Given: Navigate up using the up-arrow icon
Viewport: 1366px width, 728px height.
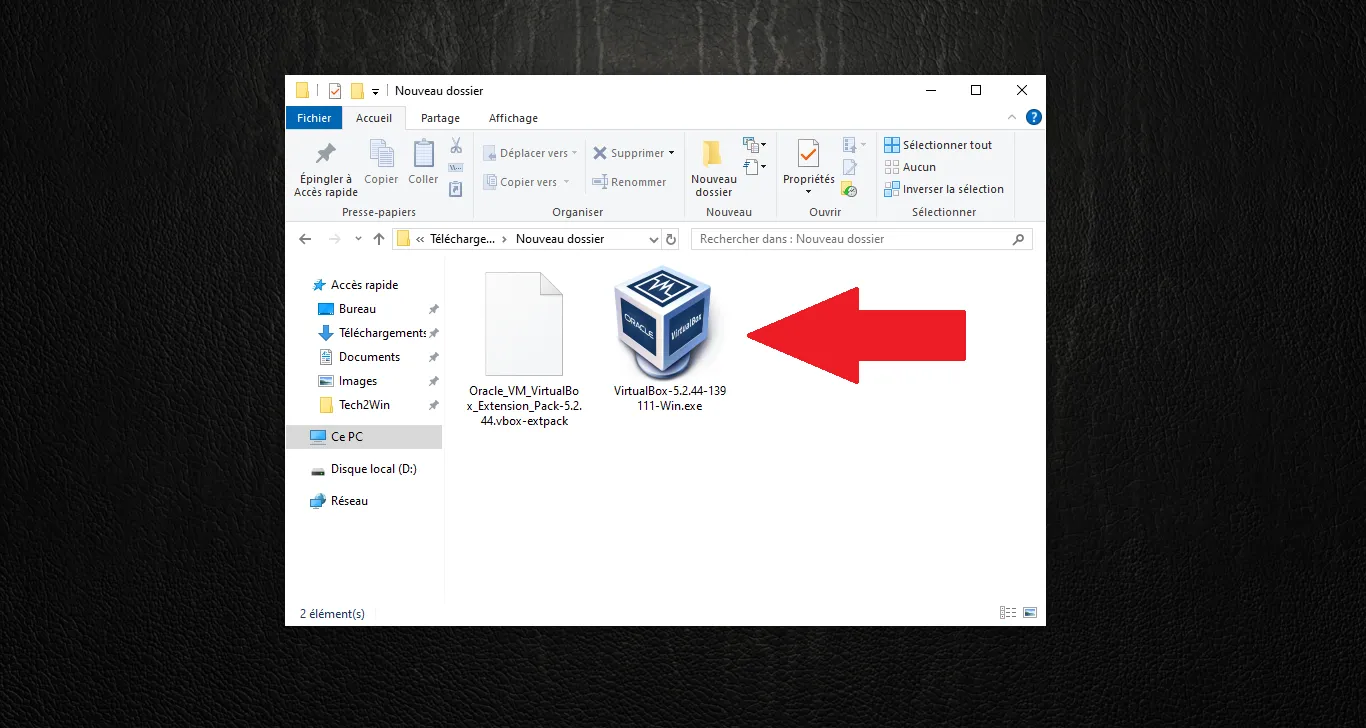Looking at the screenshot, I should (x=378, y=238).
